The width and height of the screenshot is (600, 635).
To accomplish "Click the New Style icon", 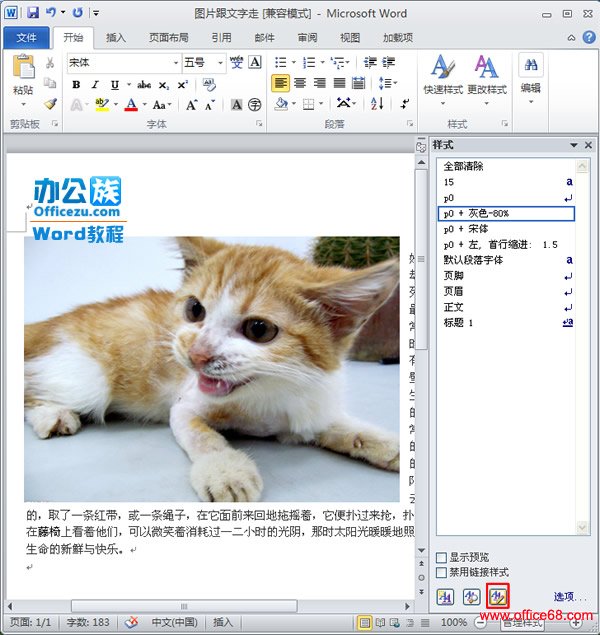I will (x=446, y=597).
